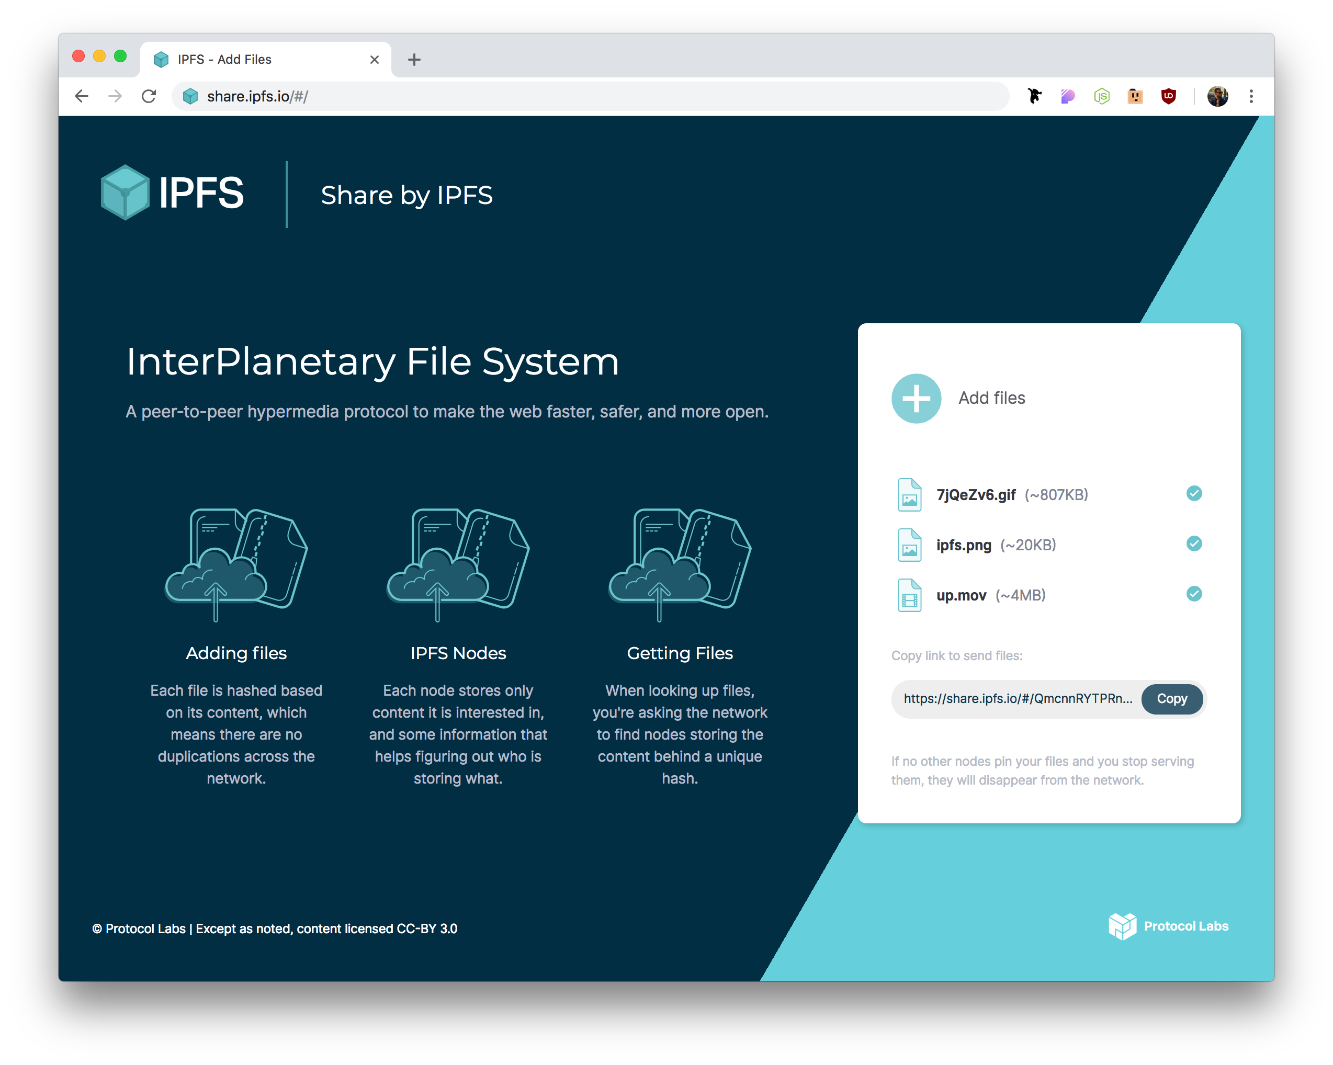Open Chrome three-dot menu

[x=1251, y=96]
